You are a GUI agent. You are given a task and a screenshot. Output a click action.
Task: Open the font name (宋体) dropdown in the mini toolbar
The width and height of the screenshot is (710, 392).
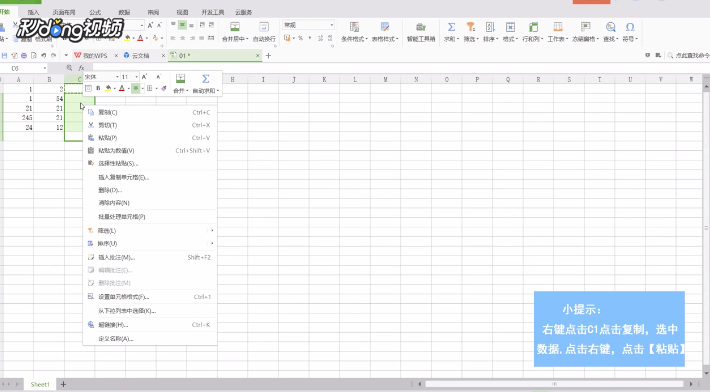[117, 77]
